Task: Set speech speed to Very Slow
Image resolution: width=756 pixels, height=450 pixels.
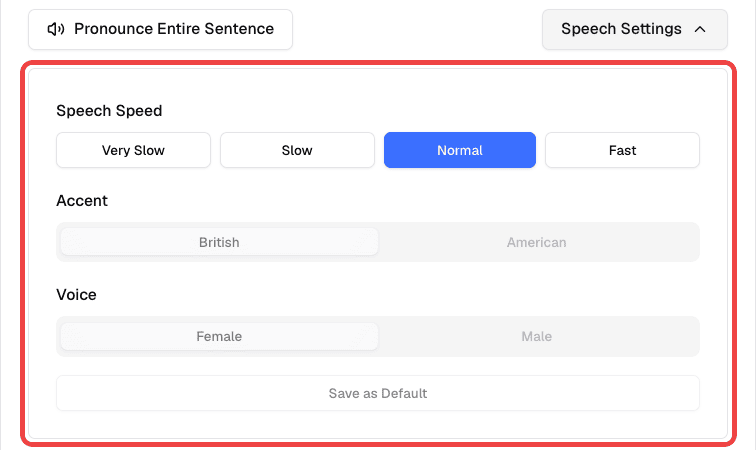Action: click(x=134, y=150)
